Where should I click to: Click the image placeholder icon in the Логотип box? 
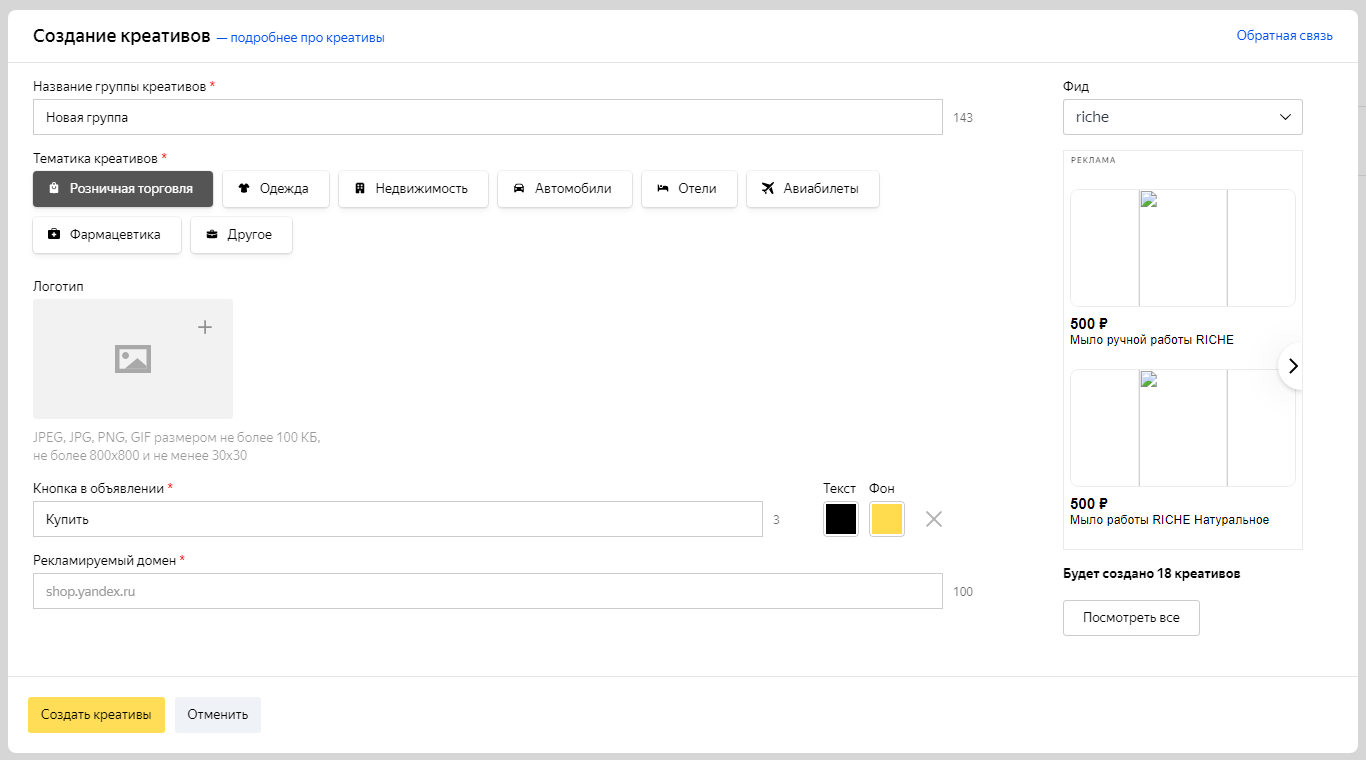pyautogui.click(x=133, y=359)
